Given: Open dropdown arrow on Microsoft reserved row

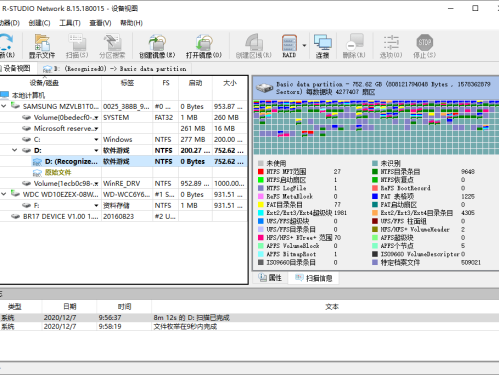Looking at the screenshot, I should (96, 129).
